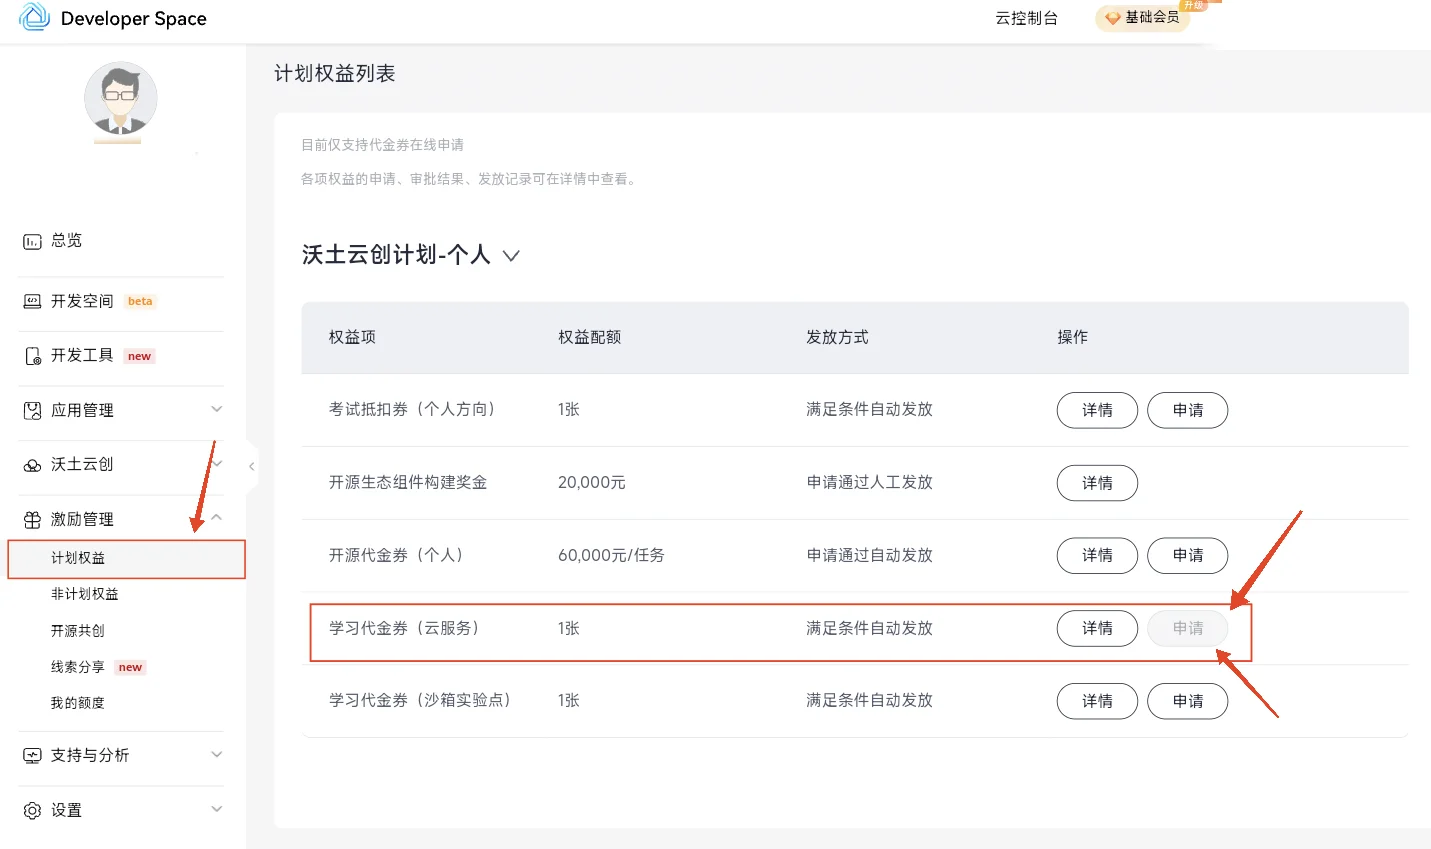1431x849 pixels.
Task: Click the 开发空间 sidebar icon
Action: point(32,301)
